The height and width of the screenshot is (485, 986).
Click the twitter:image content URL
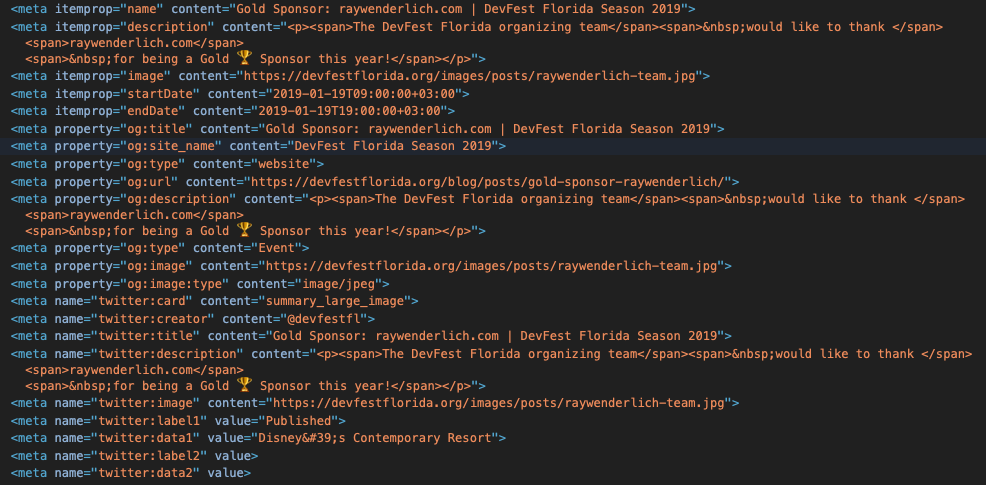500,403
